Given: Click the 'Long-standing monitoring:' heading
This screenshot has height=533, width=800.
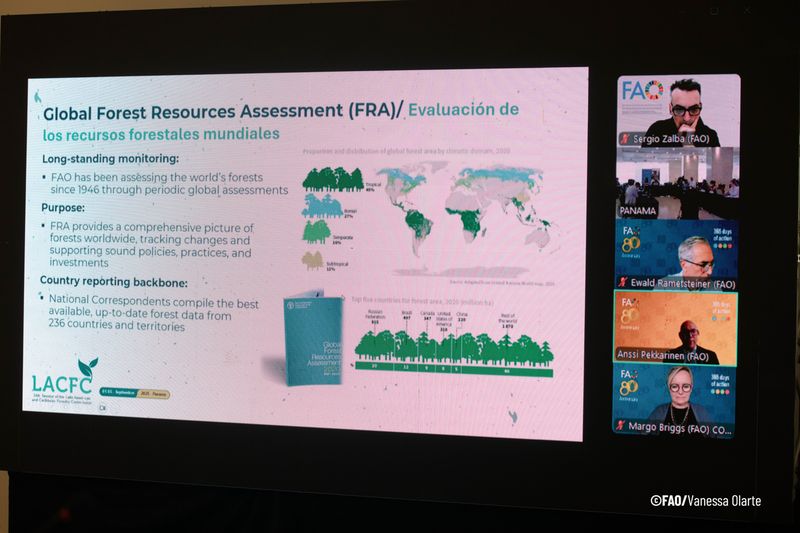Looking at the screenshot, I should [x=111, y=159].
